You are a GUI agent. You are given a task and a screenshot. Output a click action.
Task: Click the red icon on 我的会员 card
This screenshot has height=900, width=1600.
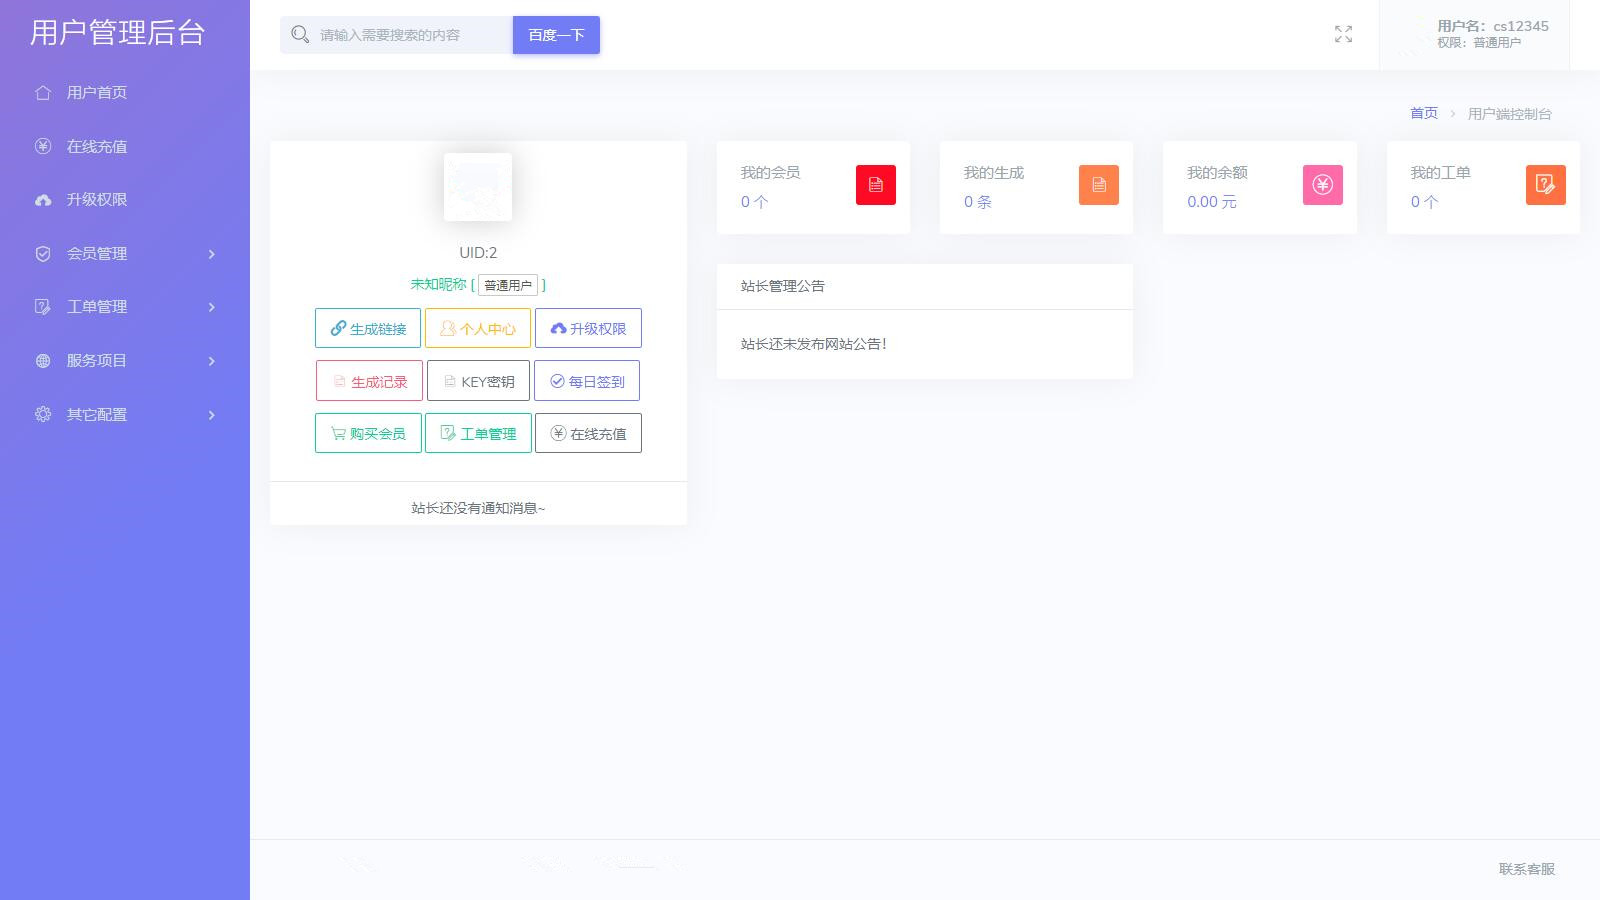pyautogui.click(x=875, y=185)
